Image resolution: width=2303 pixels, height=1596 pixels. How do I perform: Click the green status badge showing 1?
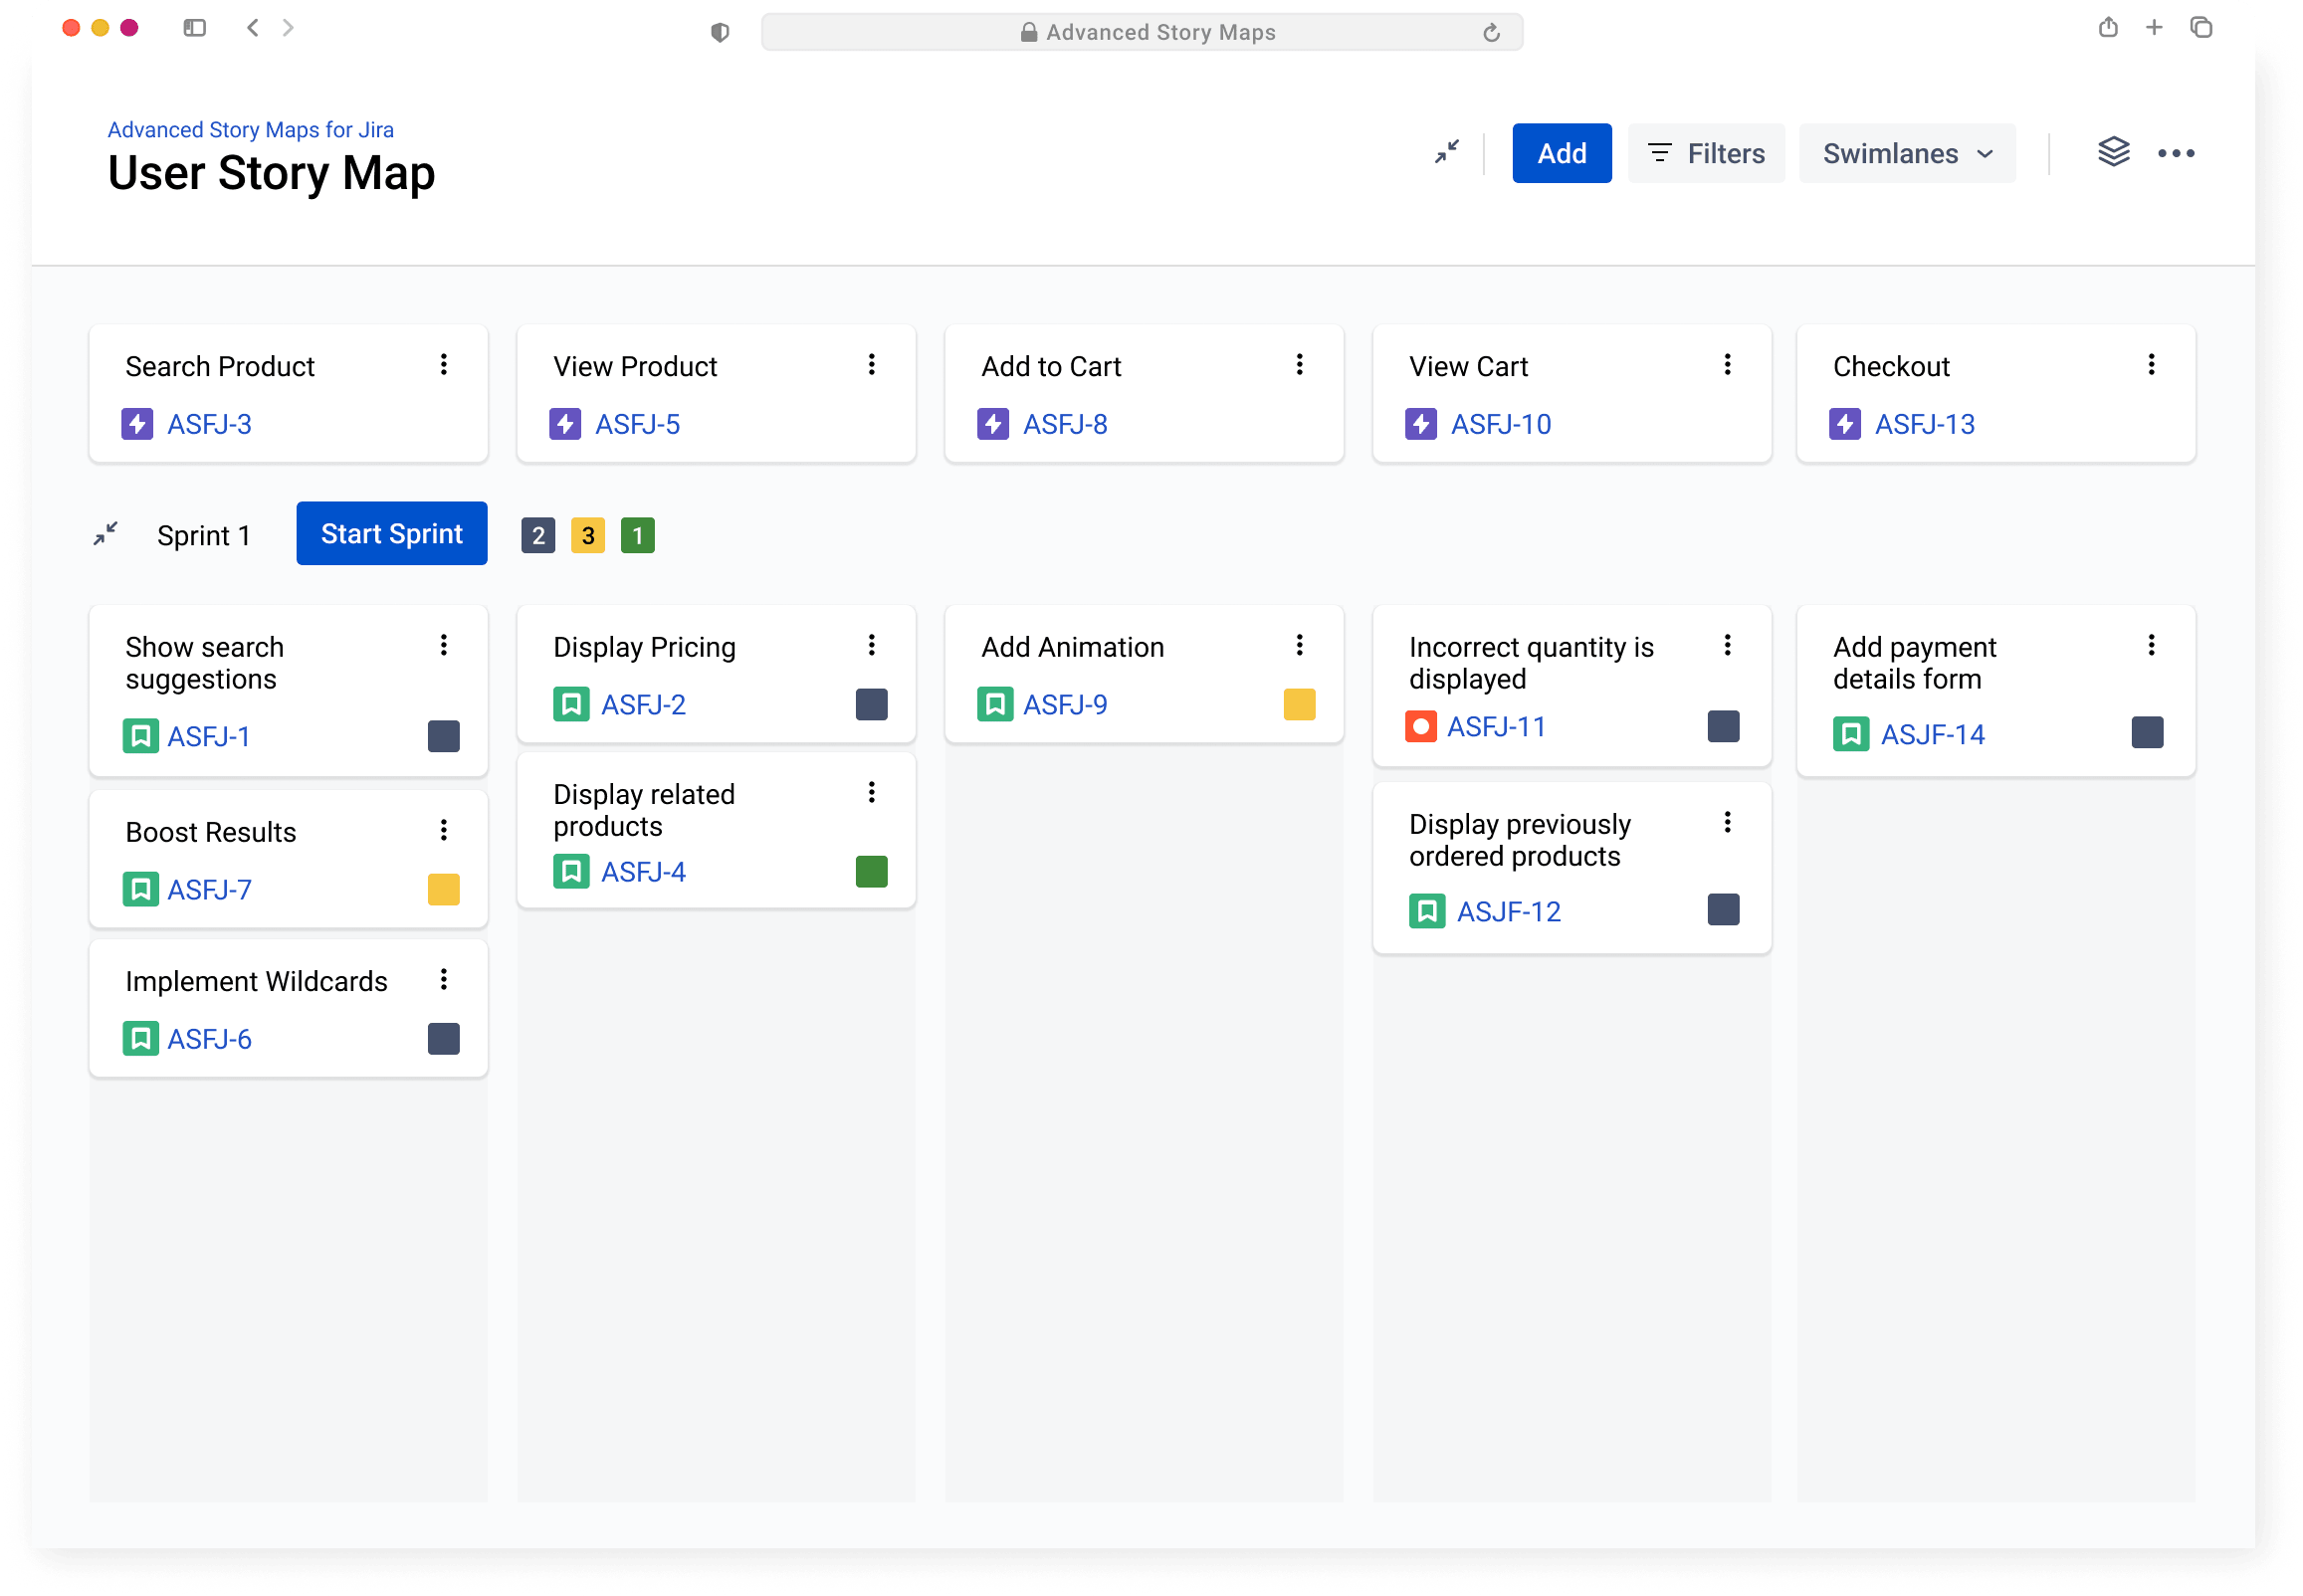point(637,536)
